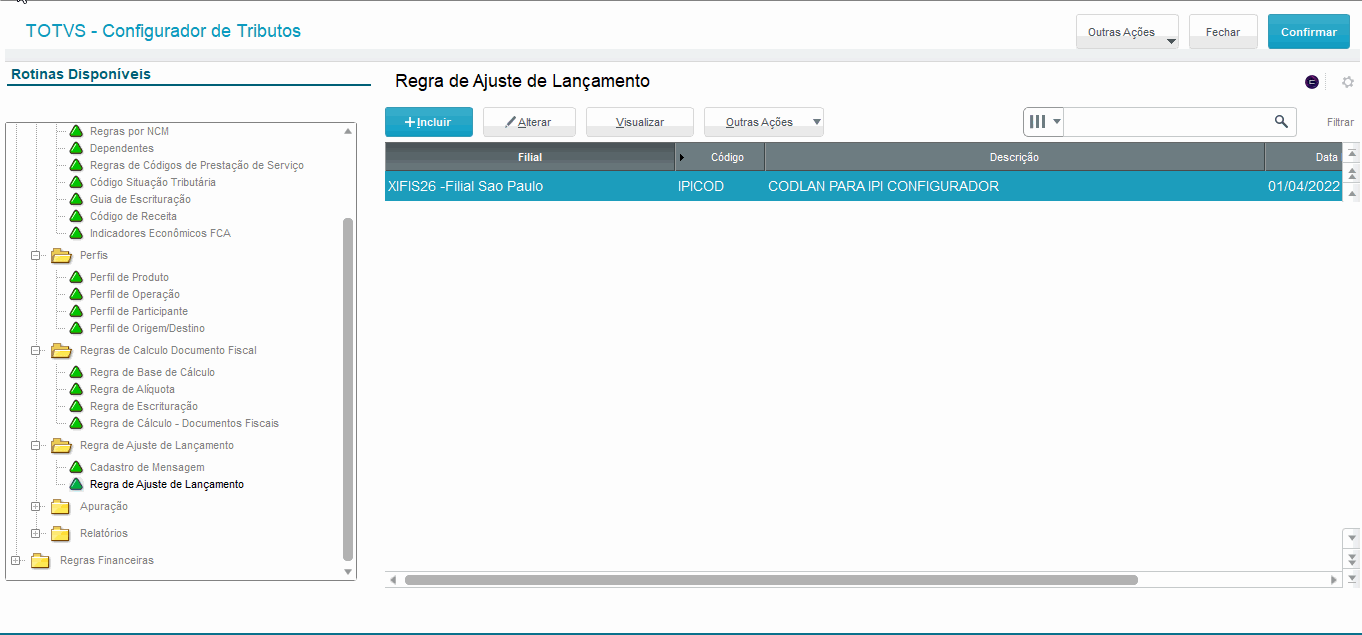Image resolution: width=1362 pixels, height=635 pixels.
Task: Select Regra de Base de Cálculo item
Action: point(152,372)
